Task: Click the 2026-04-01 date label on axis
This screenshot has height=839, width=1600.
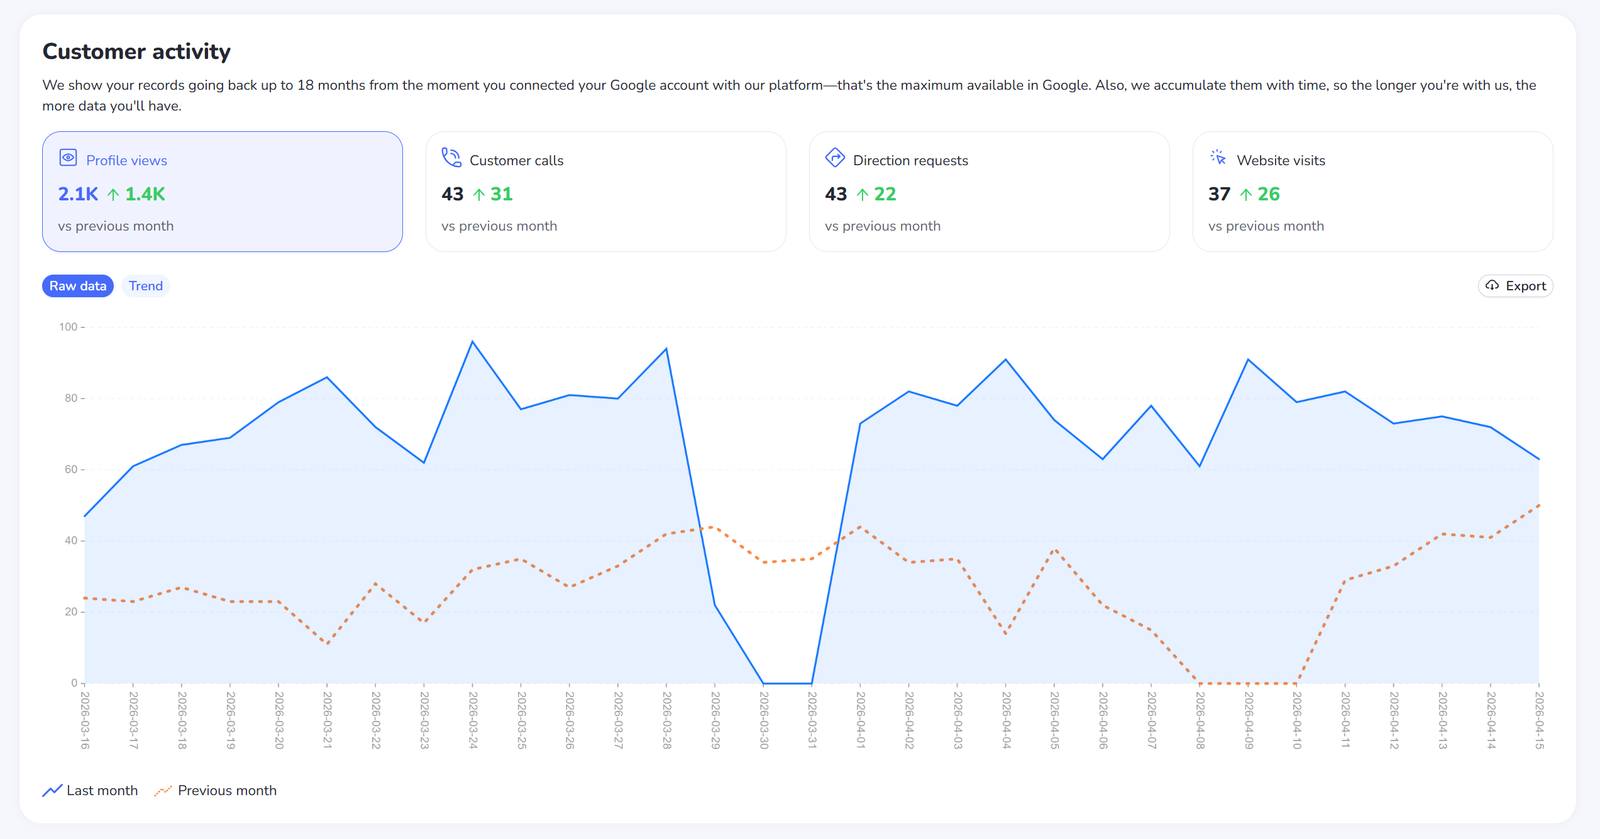Action: tap(860, 720)
